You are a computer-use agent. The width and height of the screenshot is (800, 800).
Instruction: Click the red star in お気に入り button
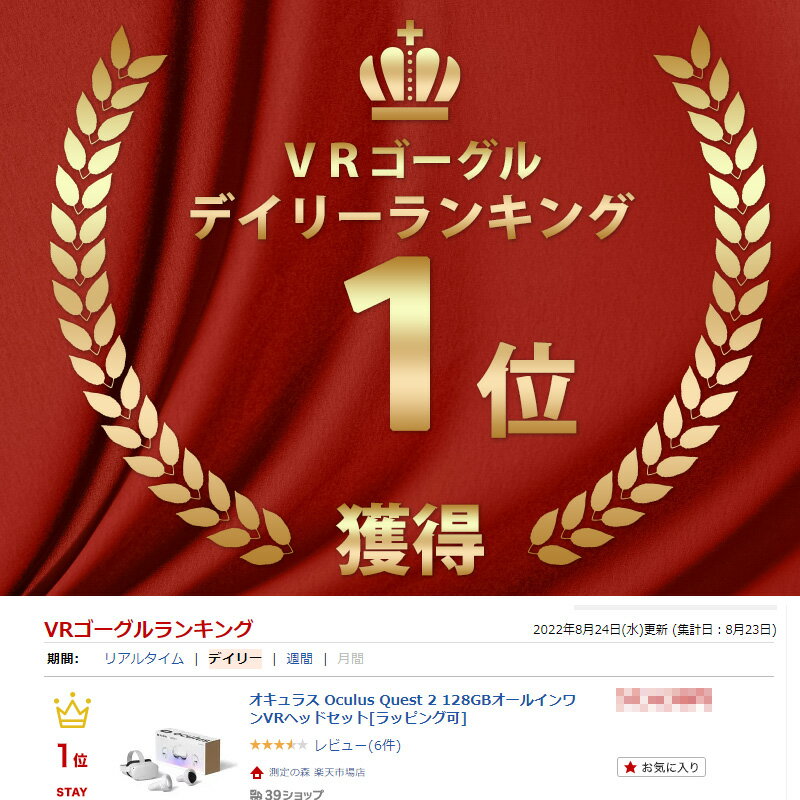pyautogui.click(x=630, y=767)
